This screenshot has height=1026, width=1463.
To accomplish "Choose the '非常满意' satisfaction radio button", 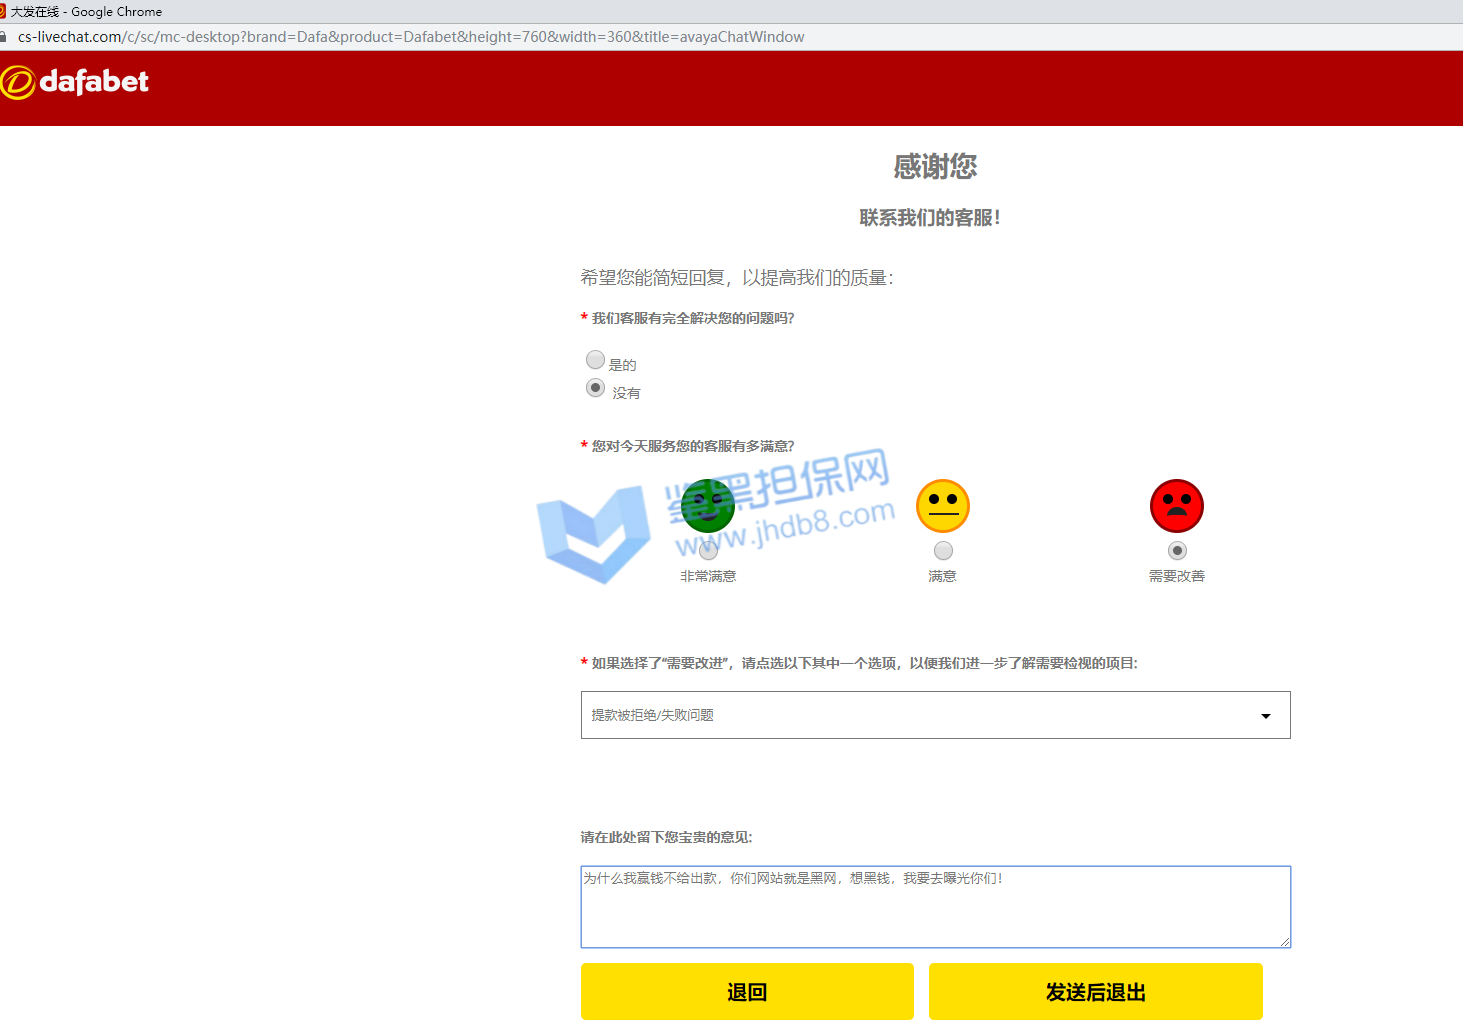I will (x=708, y=551).
